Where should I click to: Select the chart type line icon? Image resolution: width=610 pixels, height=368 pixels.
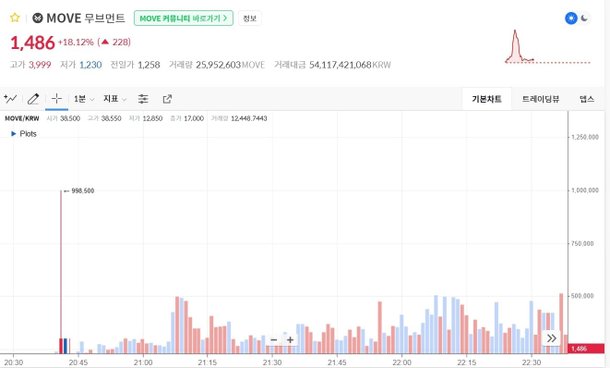pyautogui.click(x=11, y=99)
